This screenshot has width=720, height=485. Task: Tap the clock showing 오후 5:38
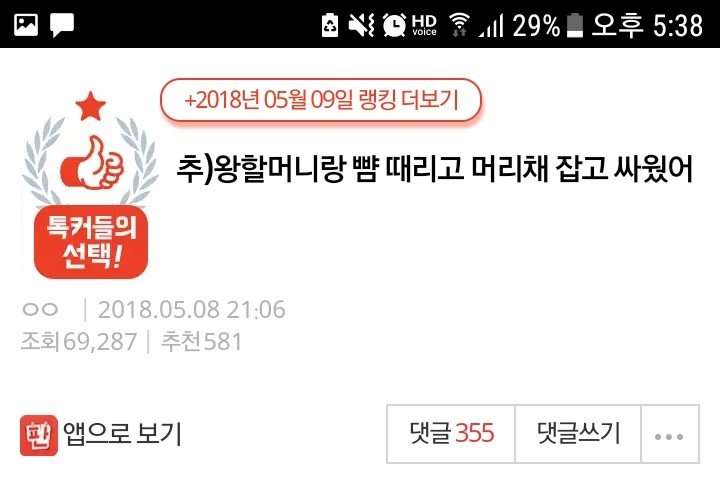(x=647, y=25)
